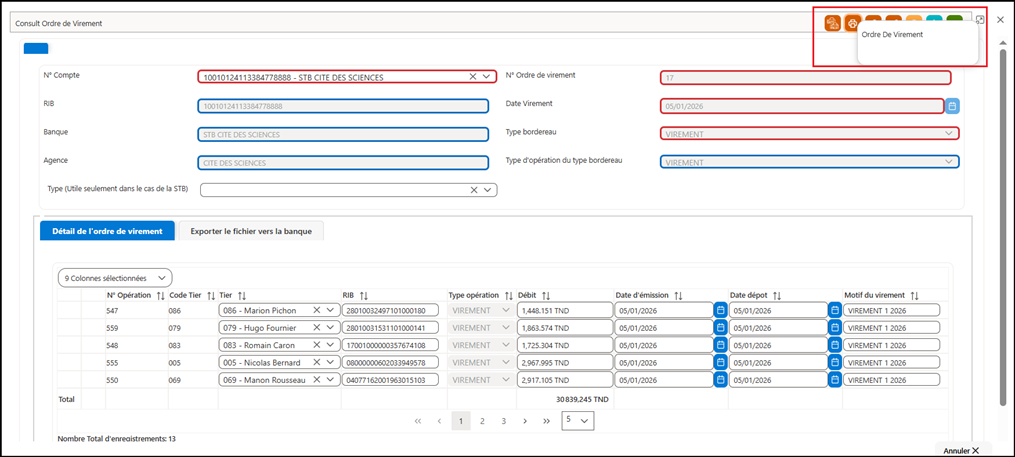This screenshot has height=457, width=1015.
Task: Sort the table by Code Tier
Action: 211,295
